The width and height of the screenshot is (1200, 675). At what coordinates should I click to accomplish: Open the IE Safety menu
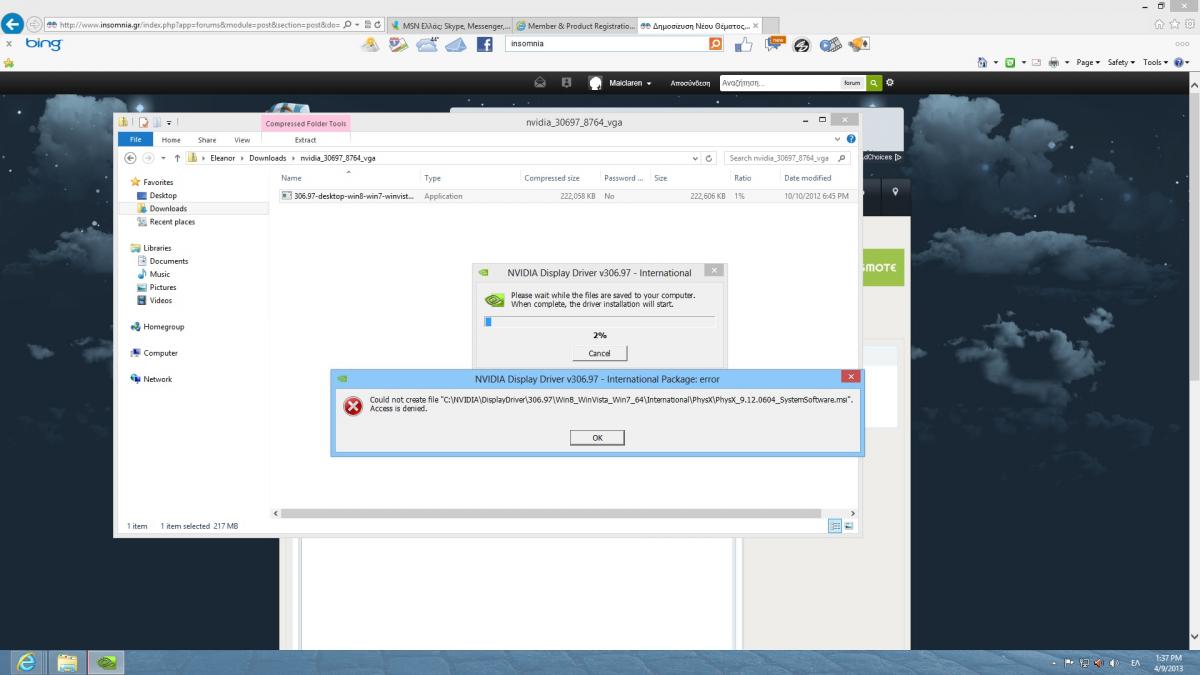[1121, 62]
